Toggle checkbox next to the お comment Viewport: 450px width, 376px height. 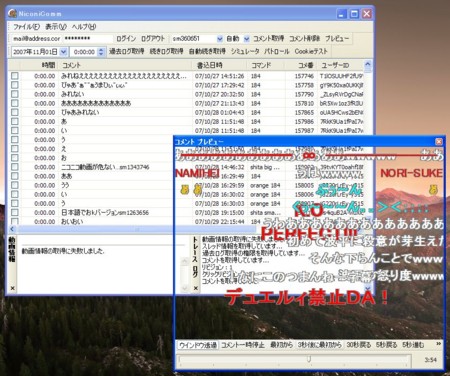click(x=14, y=158)
